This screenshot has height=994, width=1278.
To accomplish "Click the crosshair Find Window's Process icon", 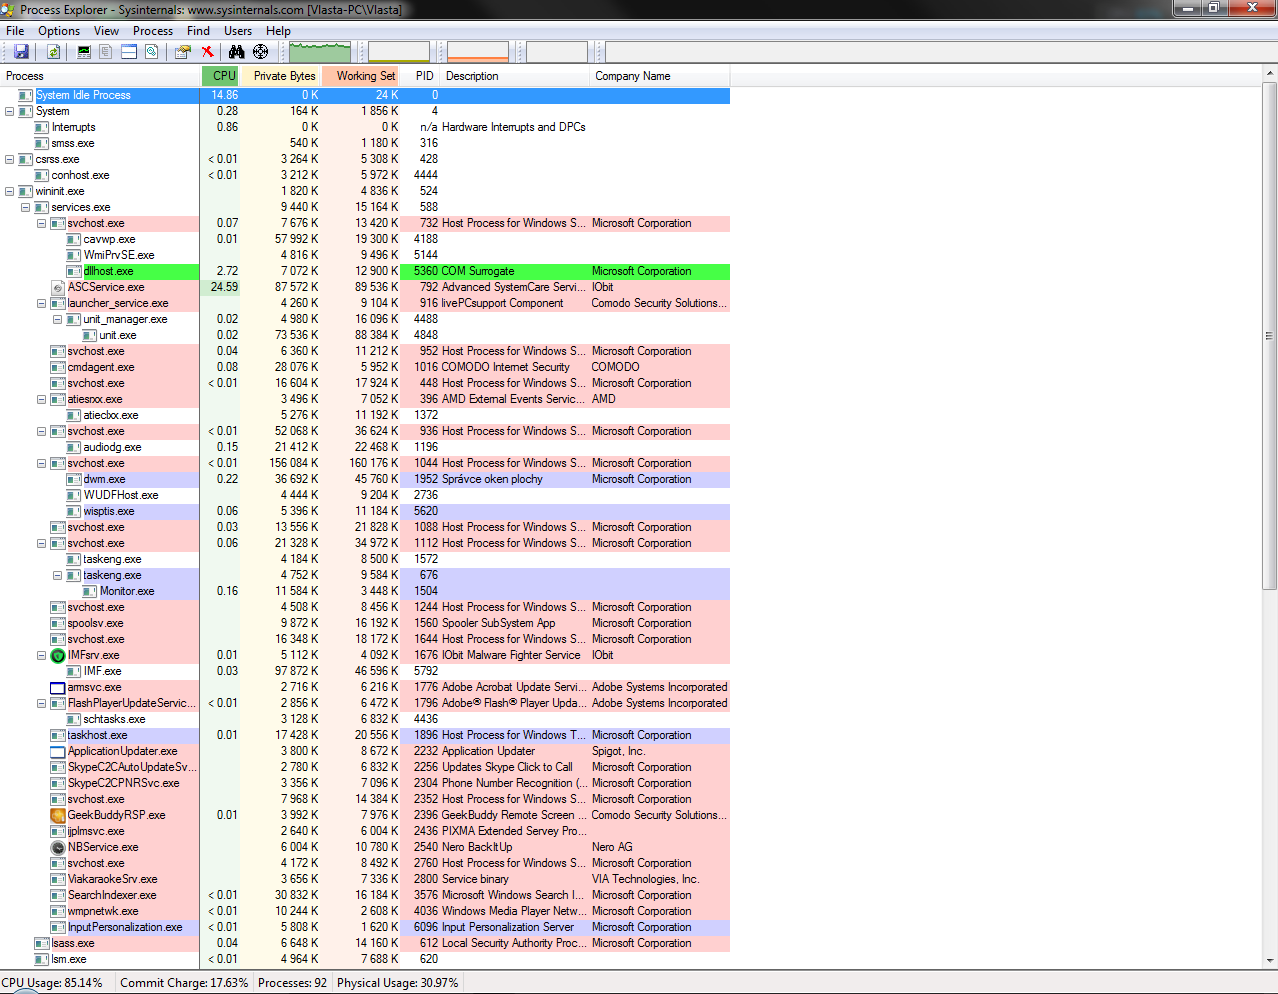I will click(261, 52).
